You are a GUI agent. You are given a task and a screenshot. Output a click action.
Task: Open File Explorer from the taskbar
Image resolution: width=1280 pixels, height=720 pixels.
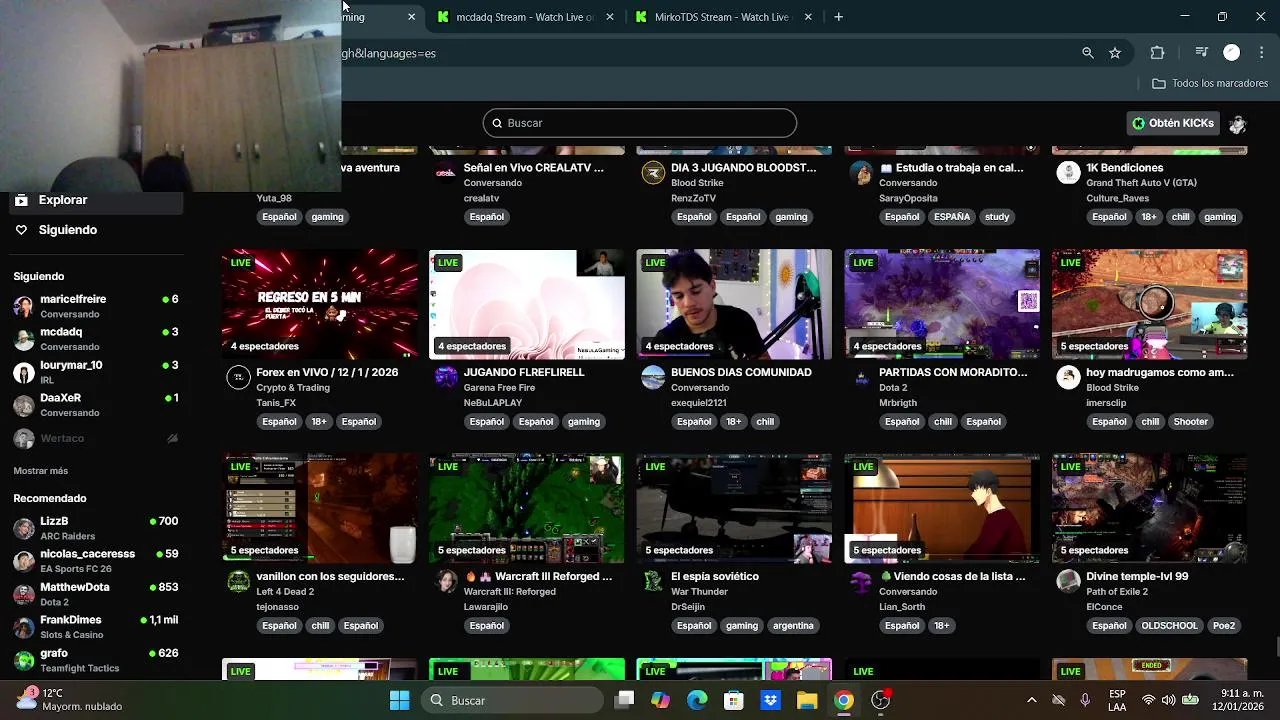pos(807,701)
